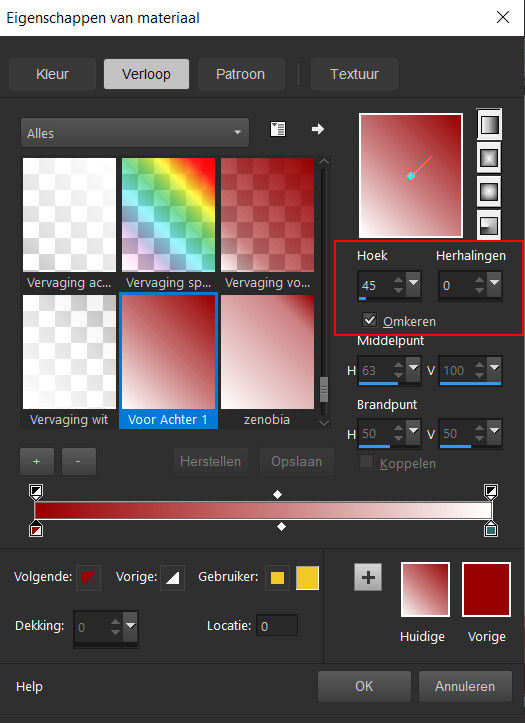The height and width of the screenshot is (723, 525).
Task: Open the Hoek angle dropdown arrow
Action: 413,281
